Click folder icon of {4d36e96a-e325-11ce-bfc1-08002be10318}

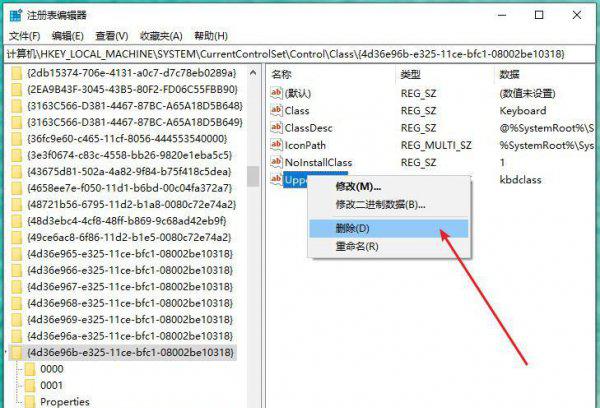click(16, 336)
